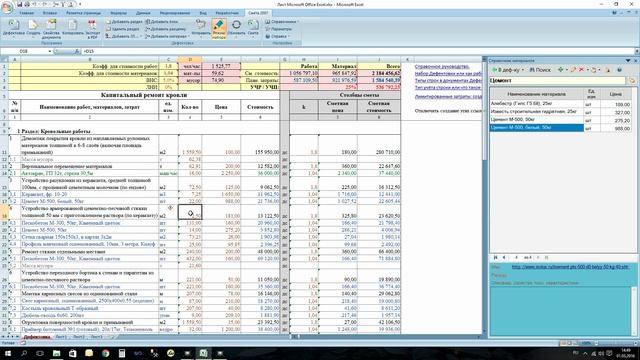Image resolution: width=640 pixels, height=360 pixels.
Task: Open 'Набор Дефектовки' help link
Action: (448, 73)
